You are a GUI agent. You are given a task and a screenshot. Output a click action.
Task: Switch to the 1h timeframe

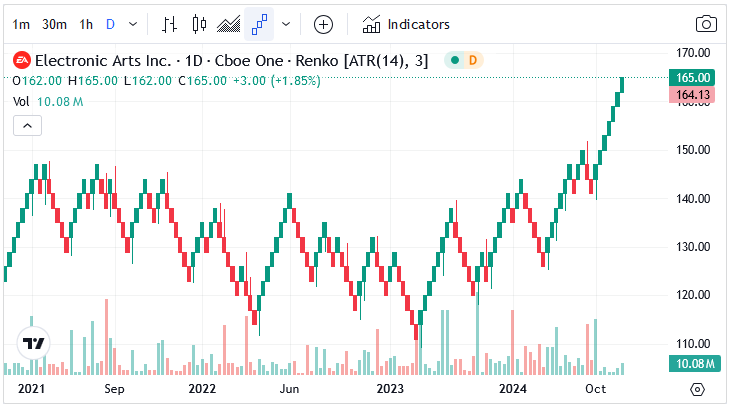pos(87,24)
